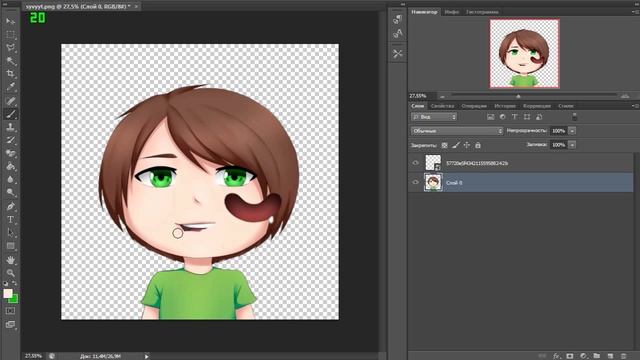
Task: Open the blend mode dropdown
Action: 457,131
